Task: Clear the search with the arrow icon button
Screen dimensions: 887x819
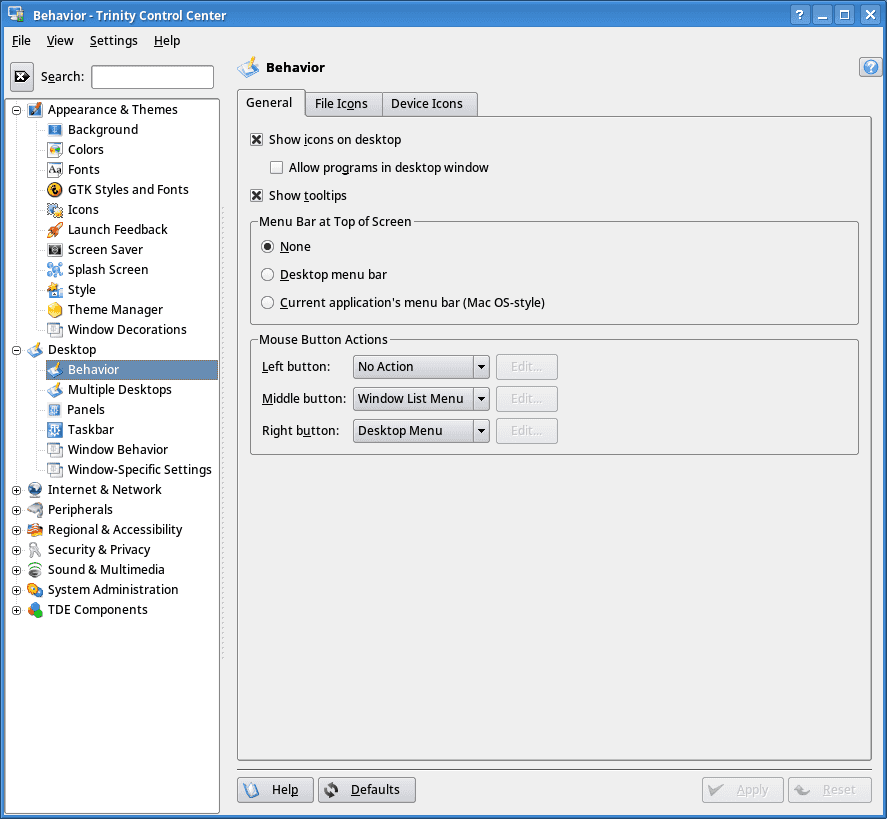Action: coord(22,76)
